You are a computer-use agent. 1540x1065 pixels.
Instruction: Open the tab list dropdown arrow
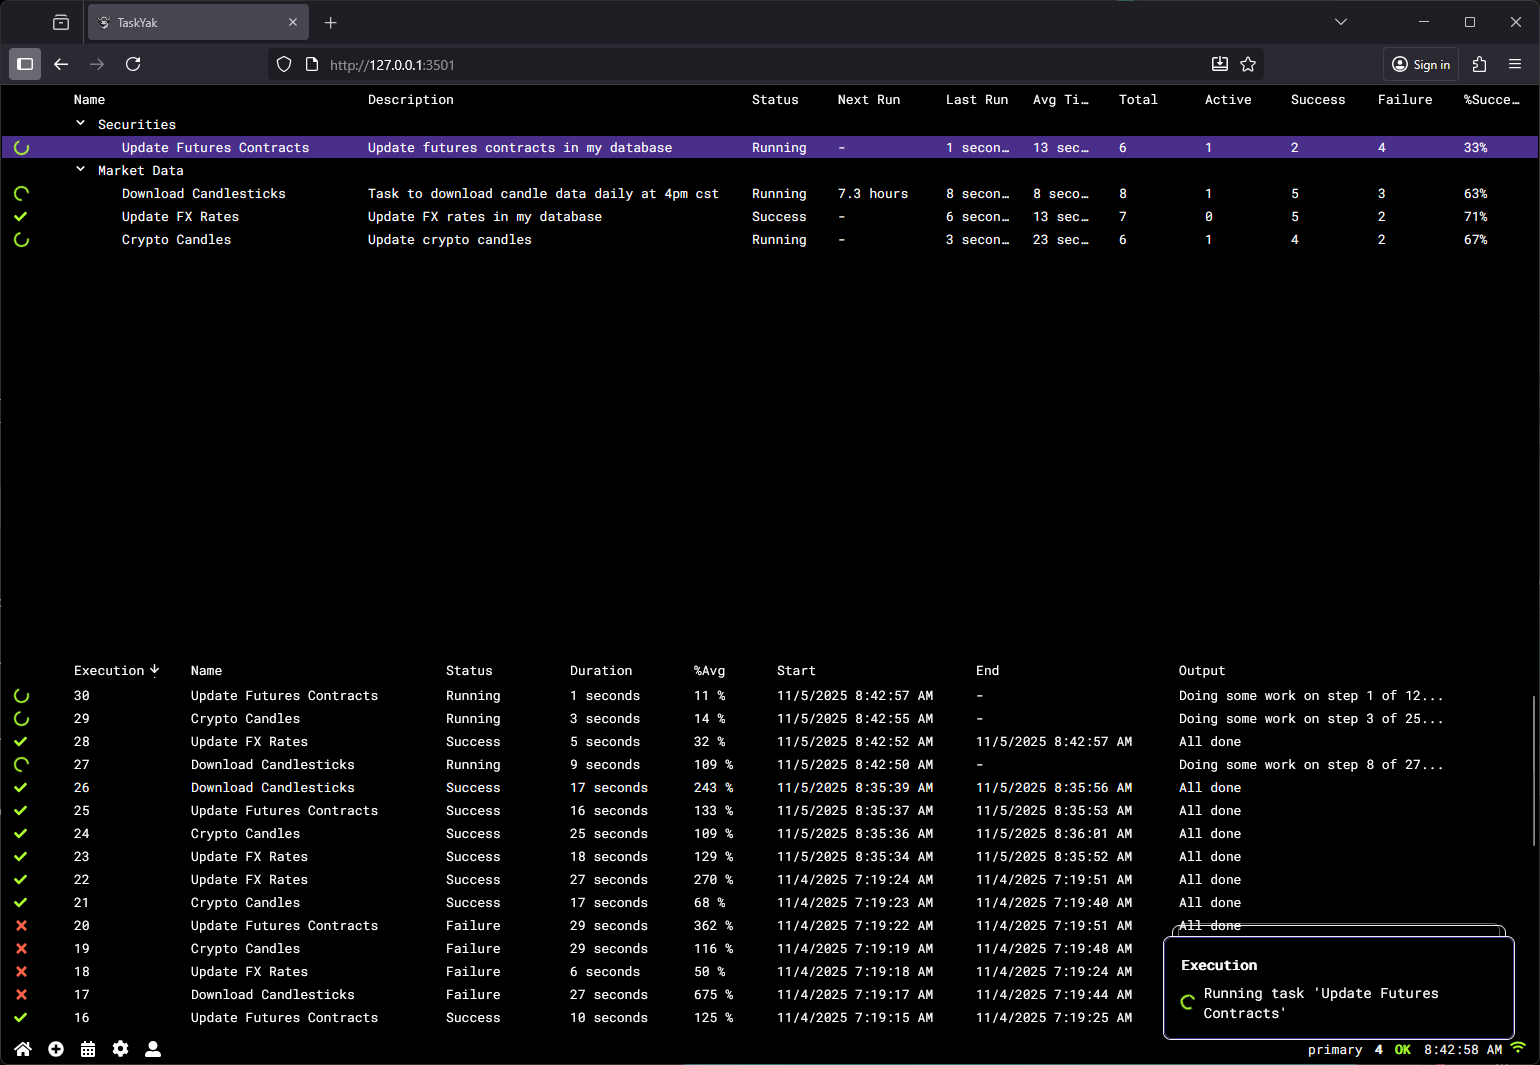[1340, 21]
